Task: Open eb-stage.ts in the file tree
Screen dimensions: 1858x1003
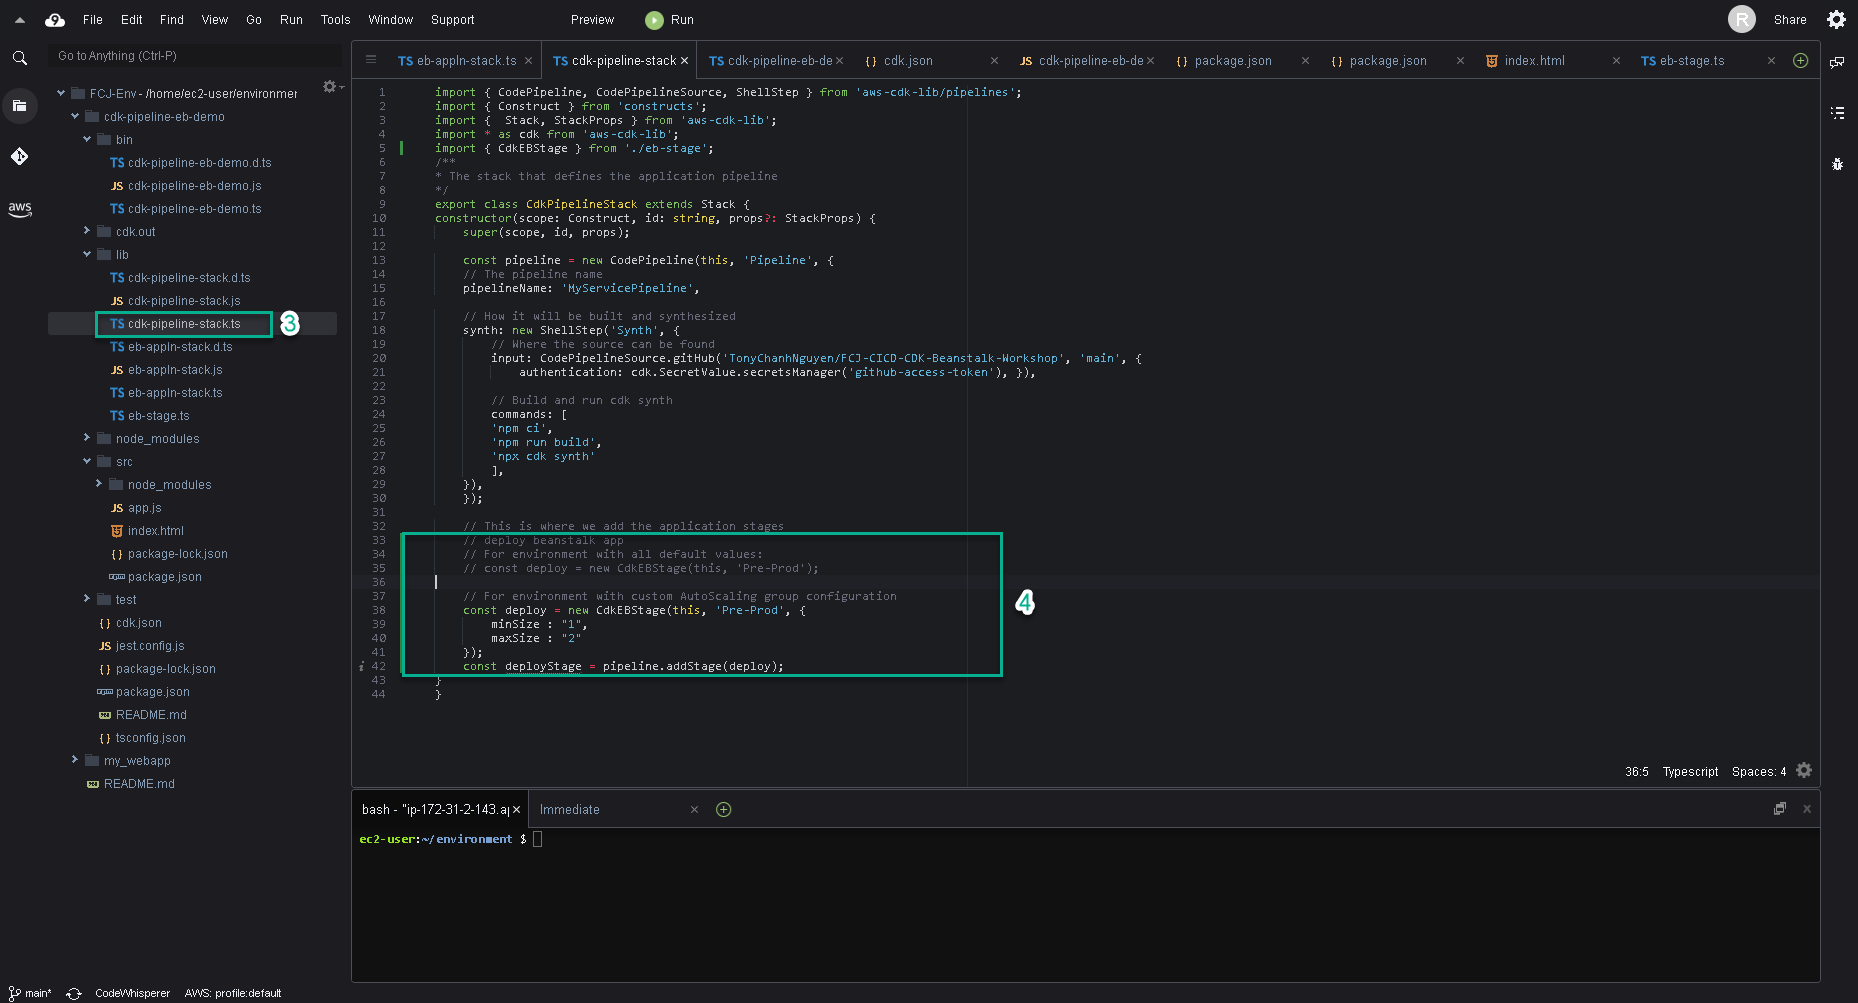Action: tap(158, 416)
